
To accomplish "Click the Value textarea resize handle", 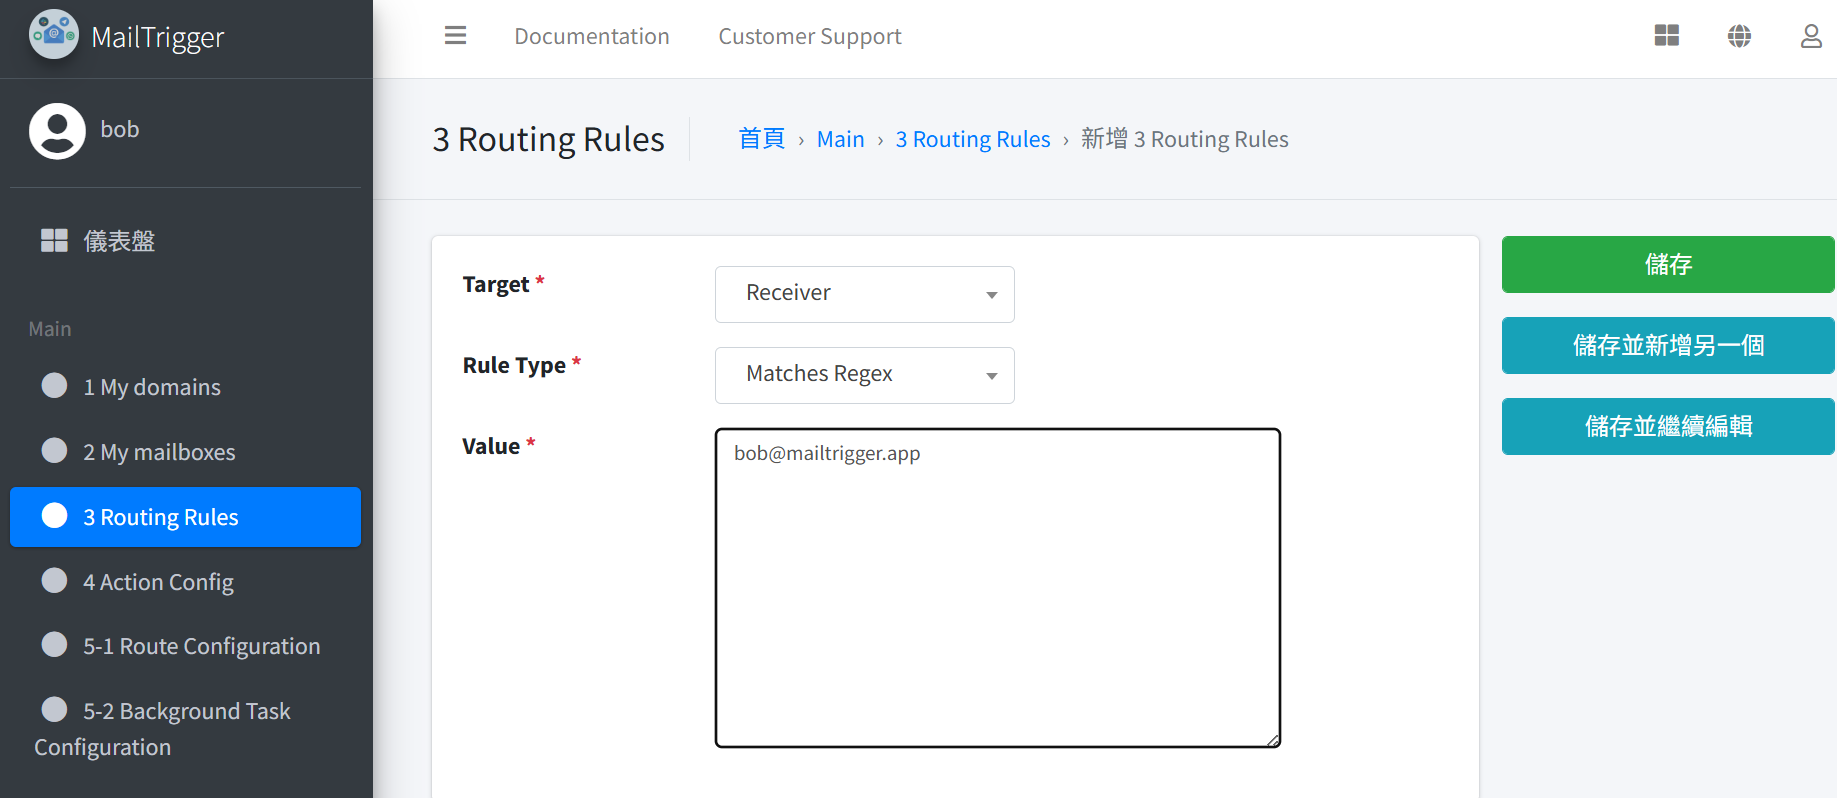I will pos(1273,740).
